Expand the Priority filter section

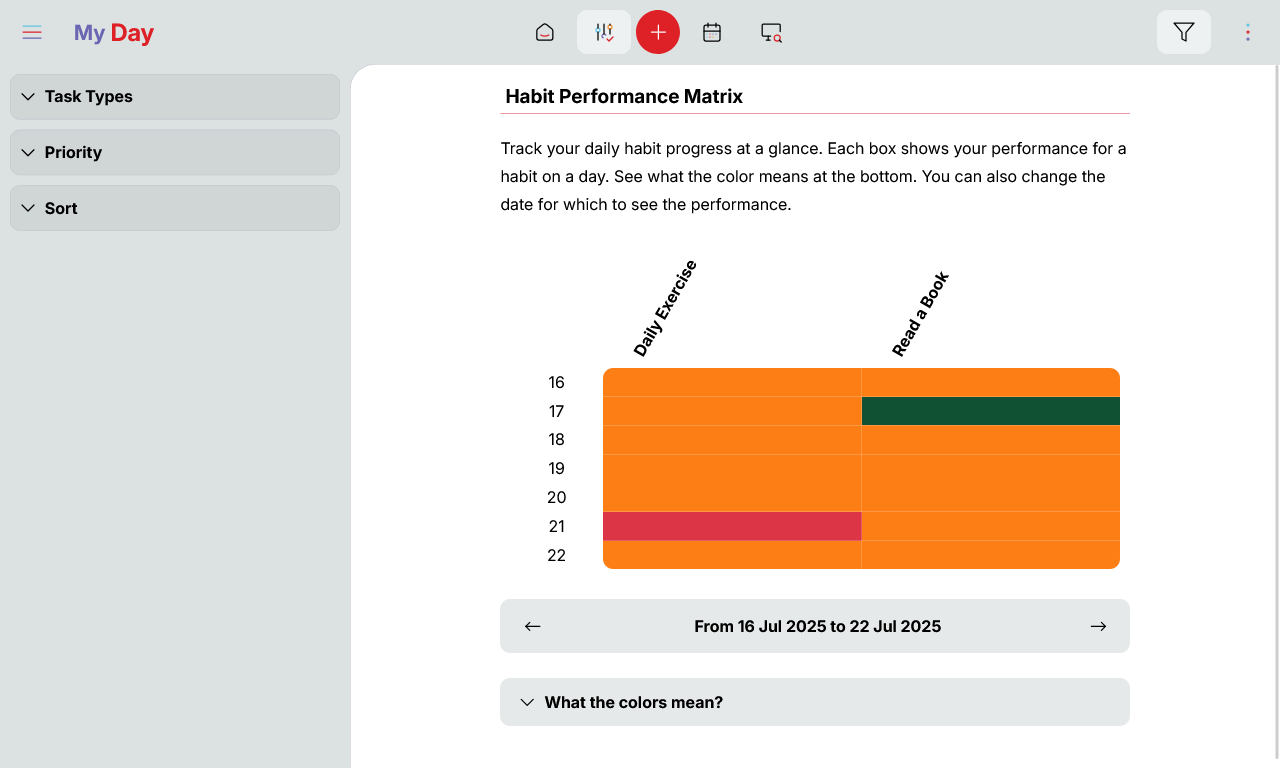click(175, 153)
